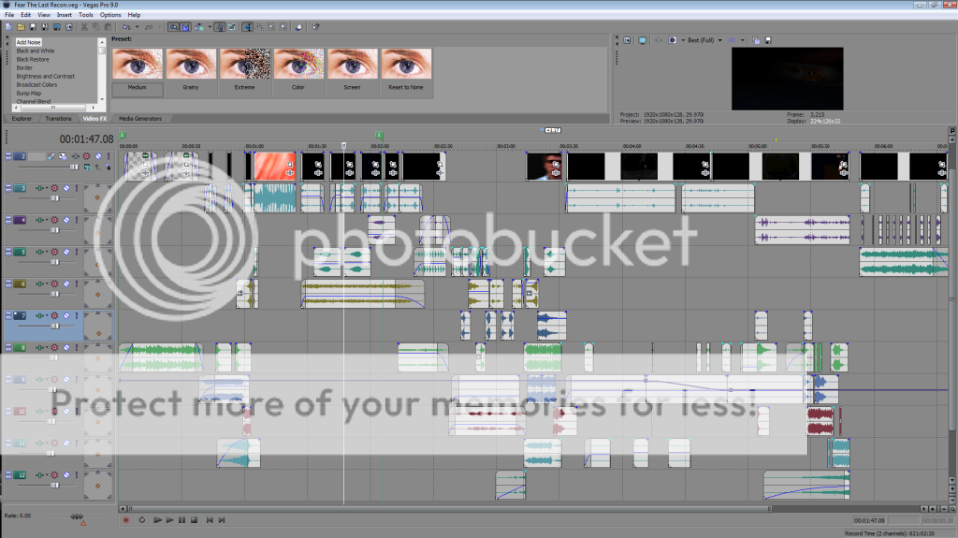Select Brightness and Contrast effect
Image resolution: width=958 pixels, height=538 pixels.
point(46,76)
